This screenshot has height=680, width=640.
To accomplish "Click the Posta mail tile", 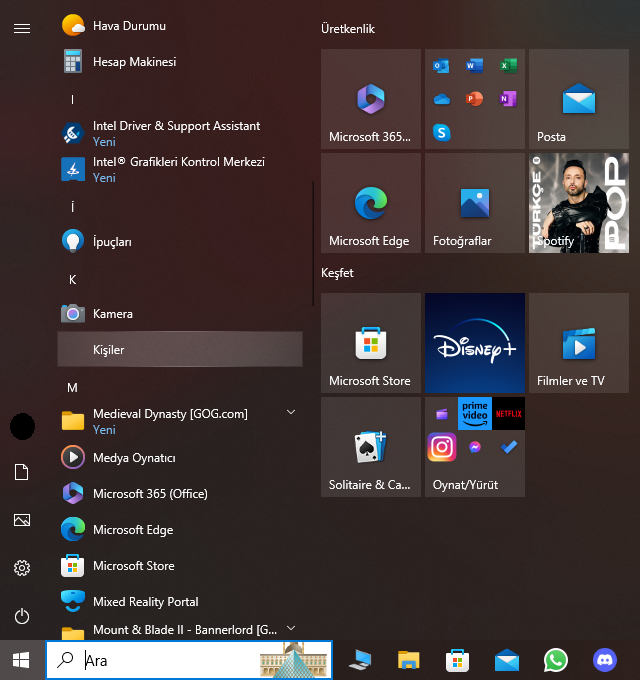I will tap(579, 99).
